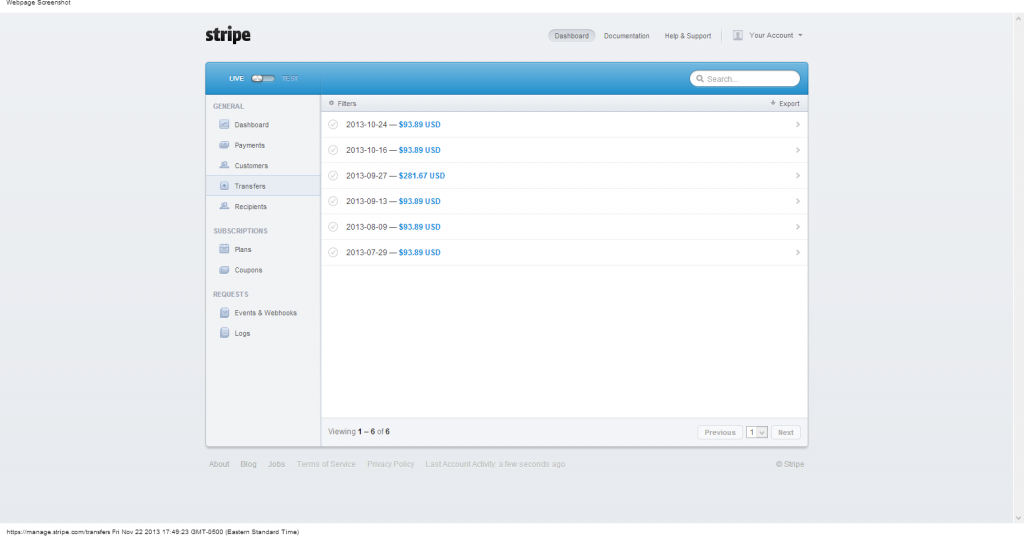Click status check icon for 2013-08-09 transfer
Viewport: 1024px width, 536px height.
point(333,227)
